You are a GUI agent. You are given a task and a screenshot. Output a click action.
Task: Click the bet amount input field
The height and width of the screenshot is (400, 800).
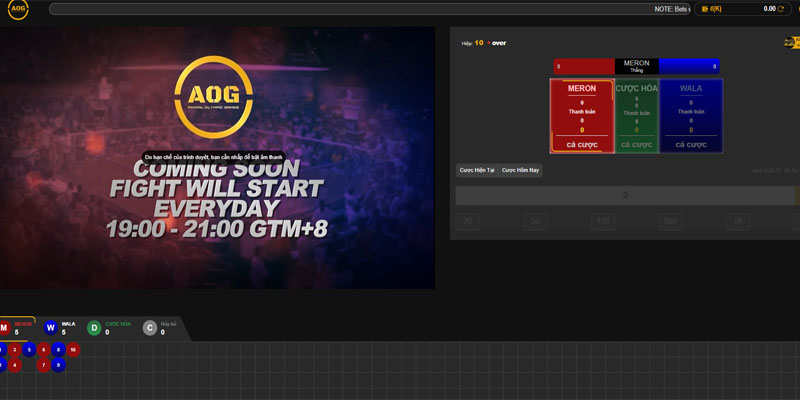[625, 195]
